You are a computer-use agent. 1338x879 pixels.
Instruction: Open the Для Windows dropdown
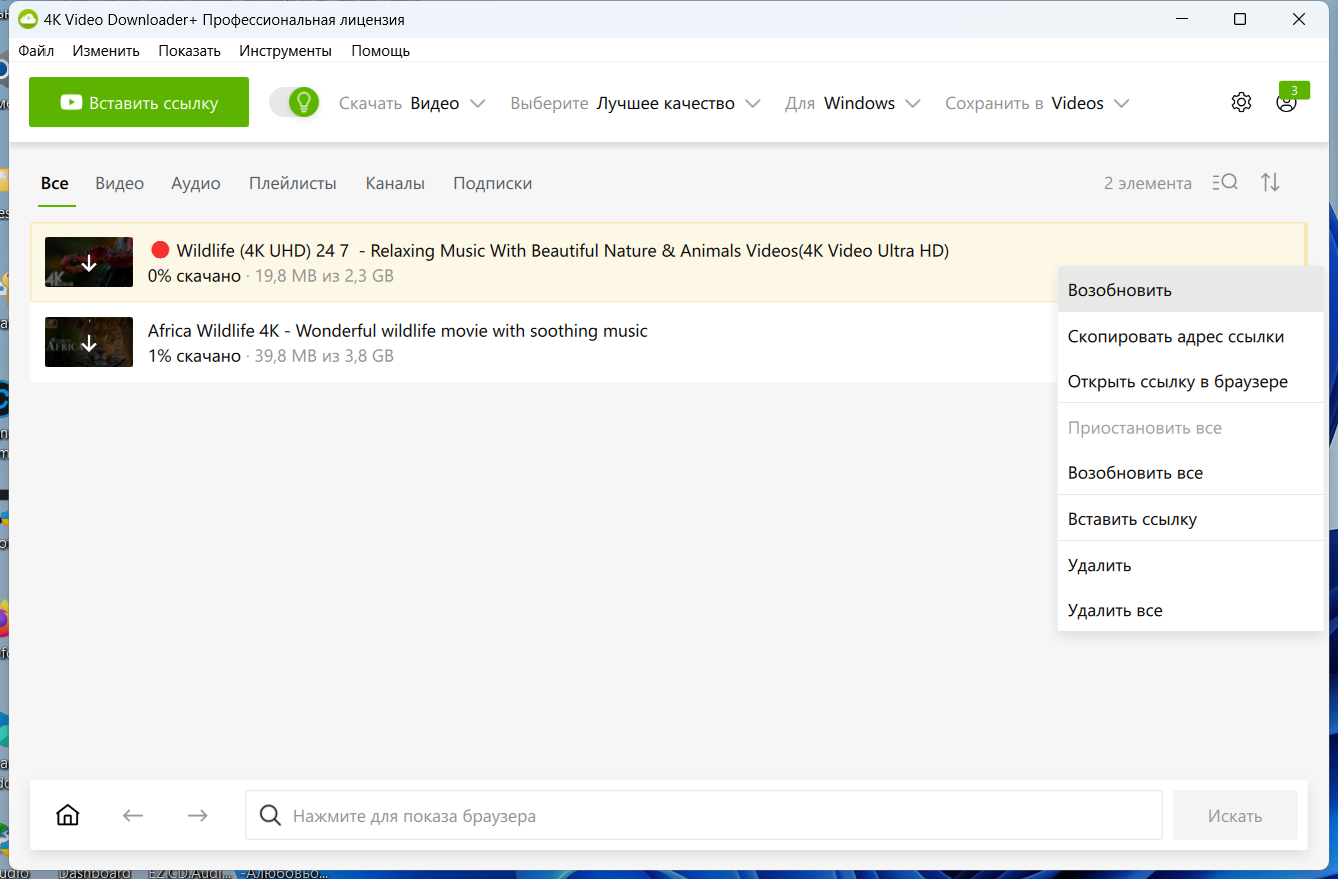point(853,103)
